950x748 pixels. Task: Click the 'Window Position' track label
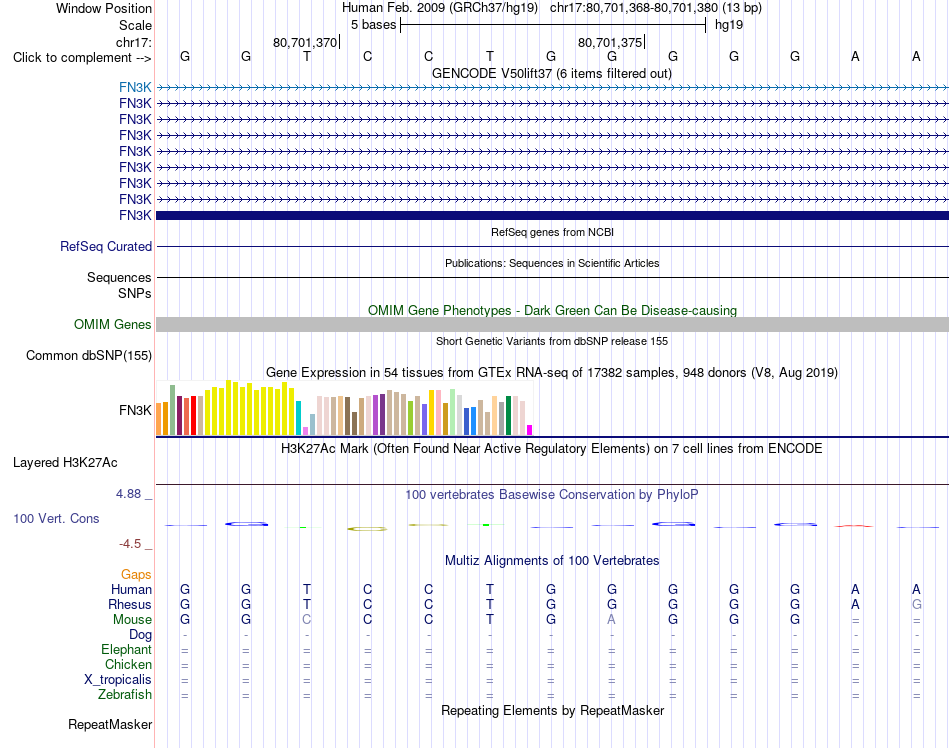(x=104, y=8)
